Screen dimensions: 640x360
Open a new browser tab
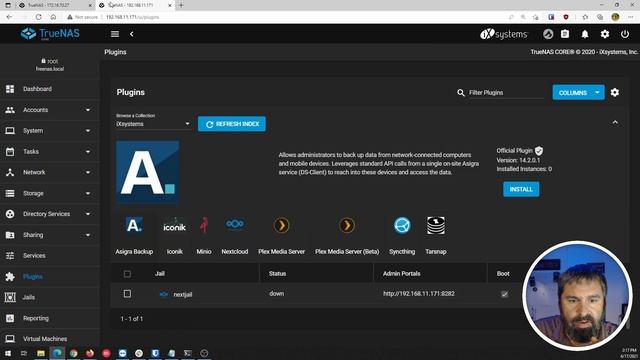(181, 5)
